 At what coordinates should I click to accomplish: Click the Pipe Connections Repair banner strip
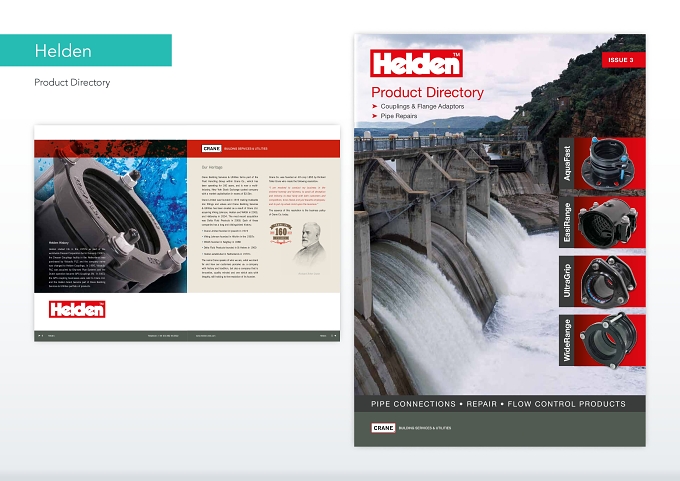click(500, 404)
